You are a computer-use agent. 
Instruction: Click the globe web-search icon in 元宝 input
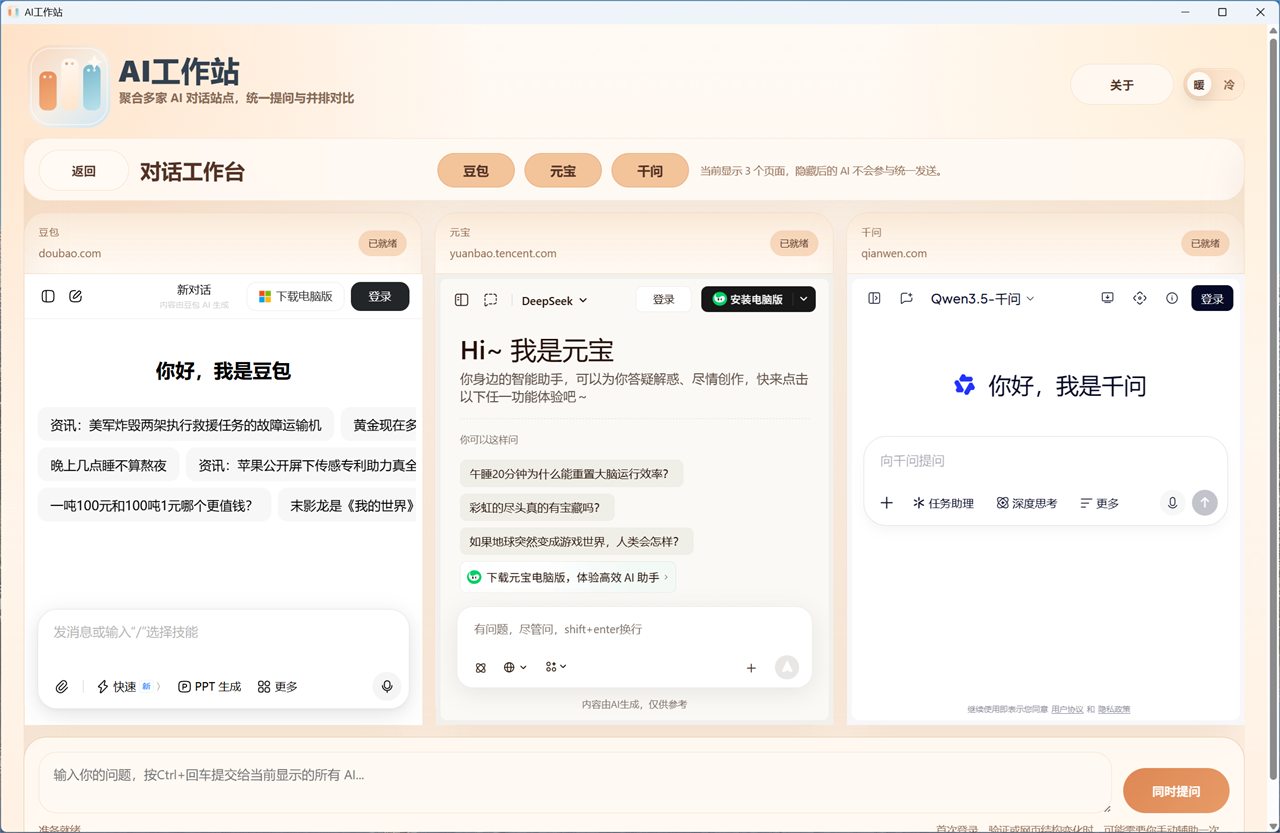point(508,667)
